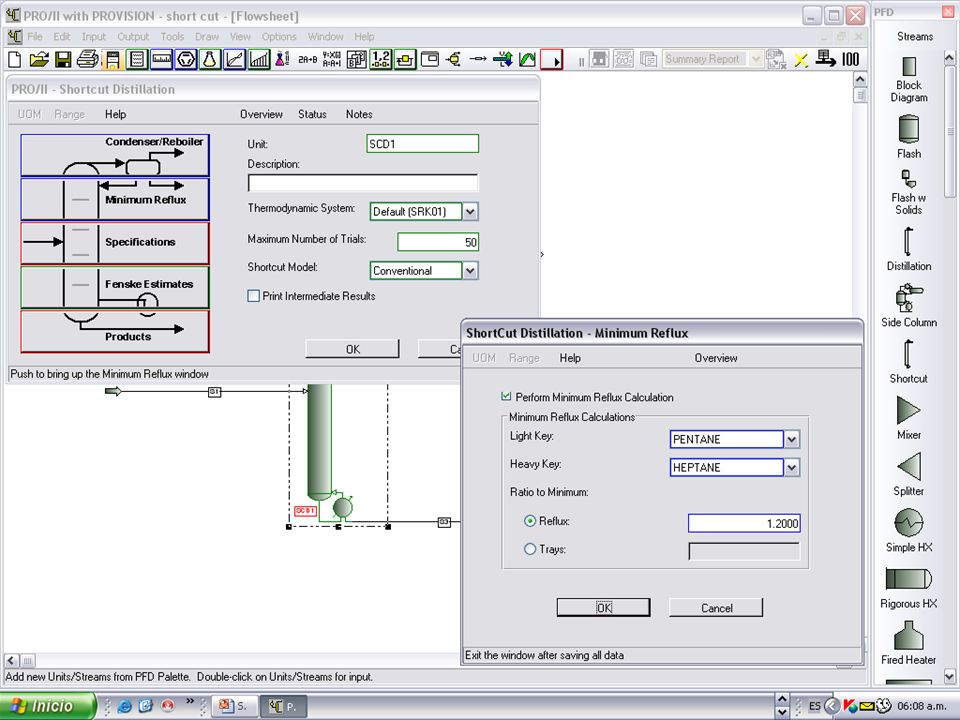Open Status in Shortcut Distillation dialog
Image resolution: width=960 pixels, height=720 pixels.
point(312,114)
